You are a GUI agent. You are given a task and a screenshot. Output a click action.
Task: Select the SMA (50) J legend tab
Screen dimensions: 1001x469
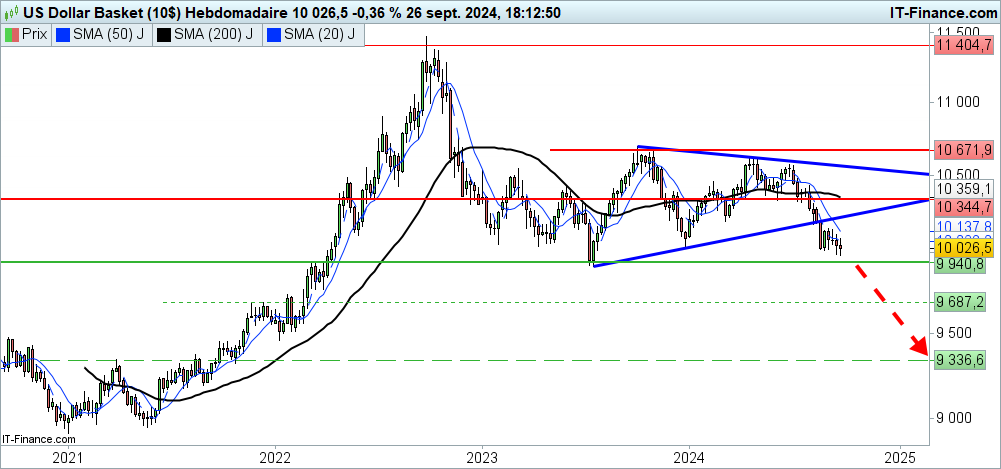[x=99, y=35]
